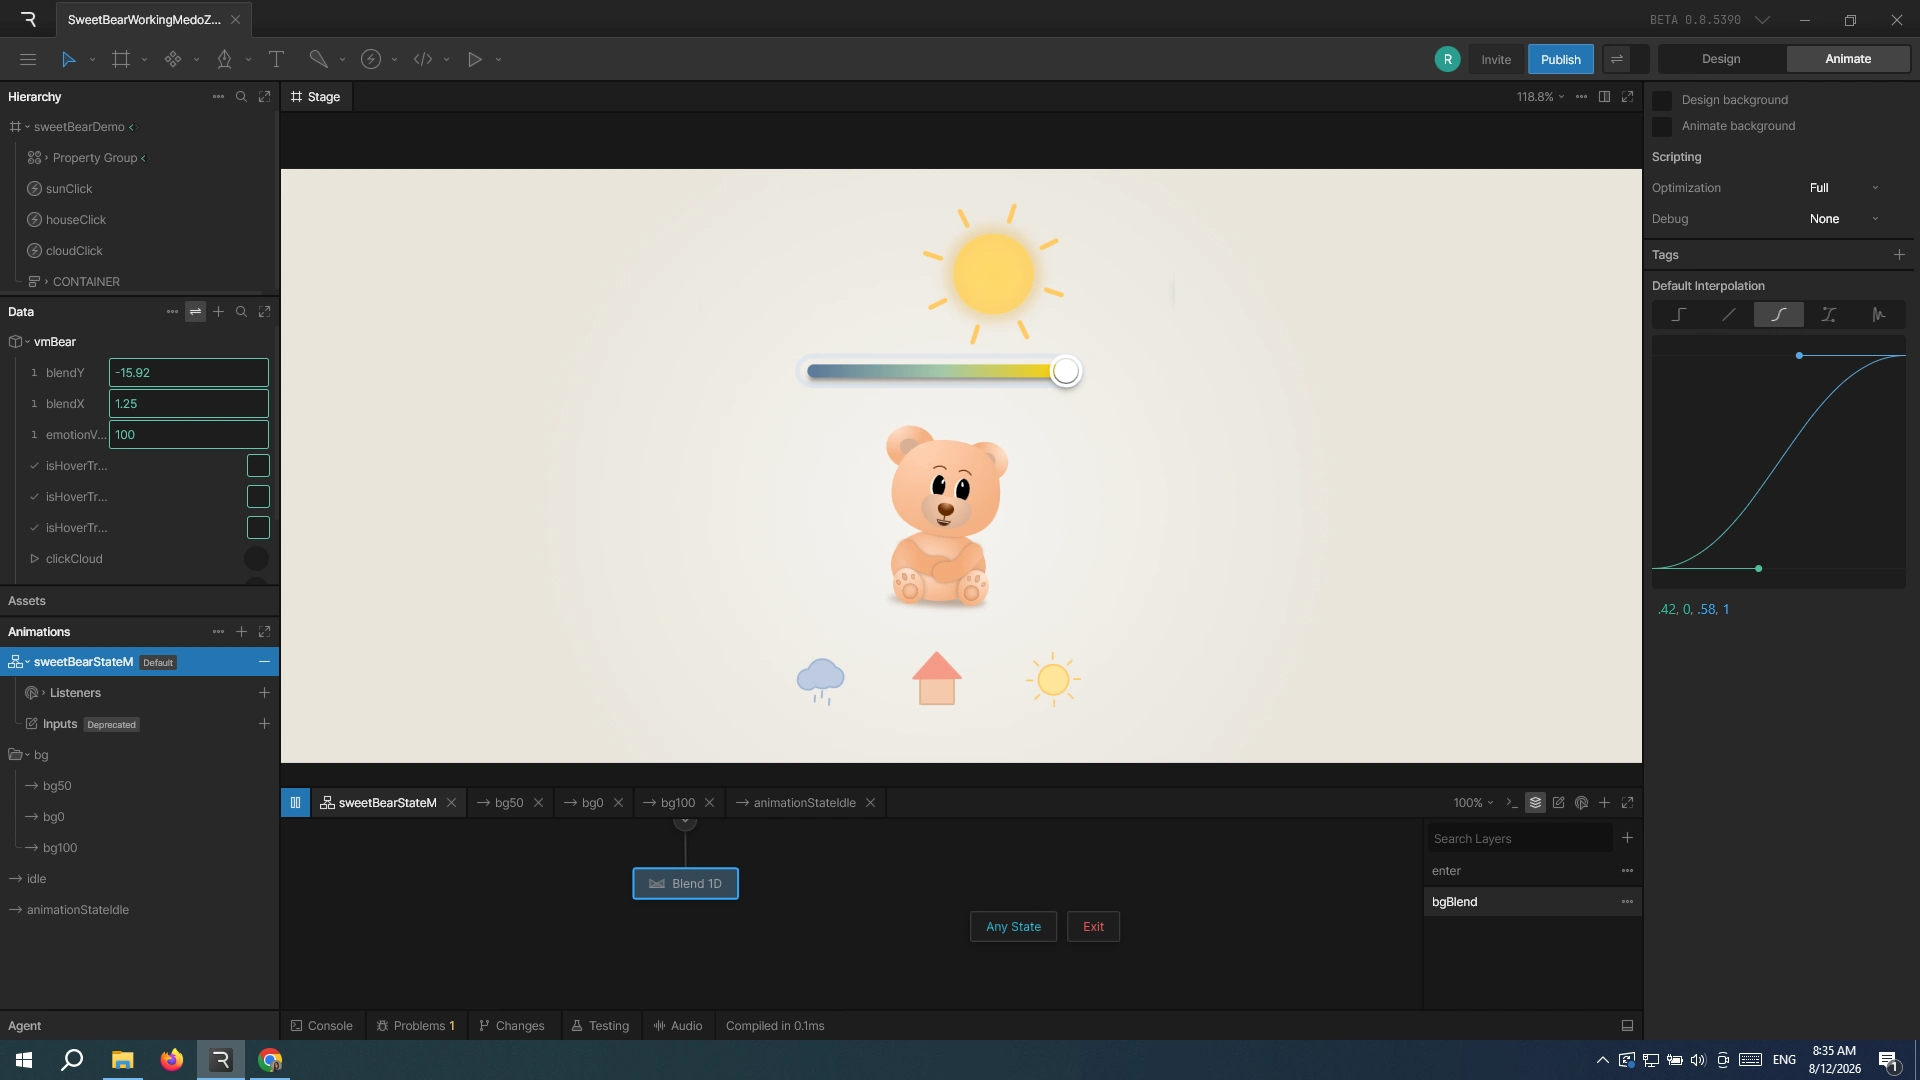Collapse the vmBear view model
1920x1080 pixels.
(x=27, y=342)
